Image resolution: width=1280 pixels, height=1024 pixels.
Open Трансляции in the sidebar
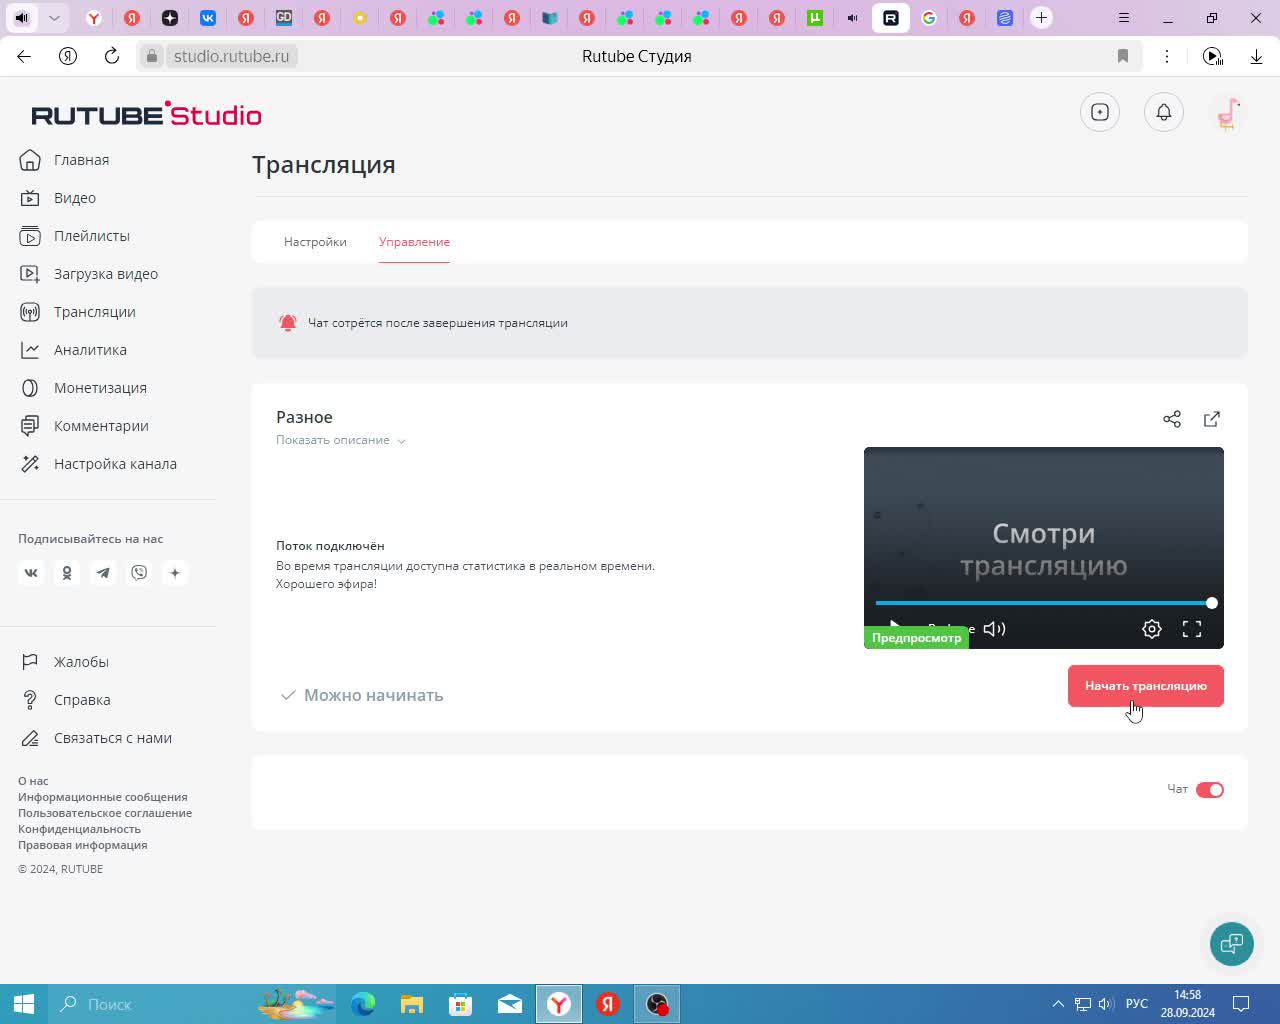pos(77,312)
